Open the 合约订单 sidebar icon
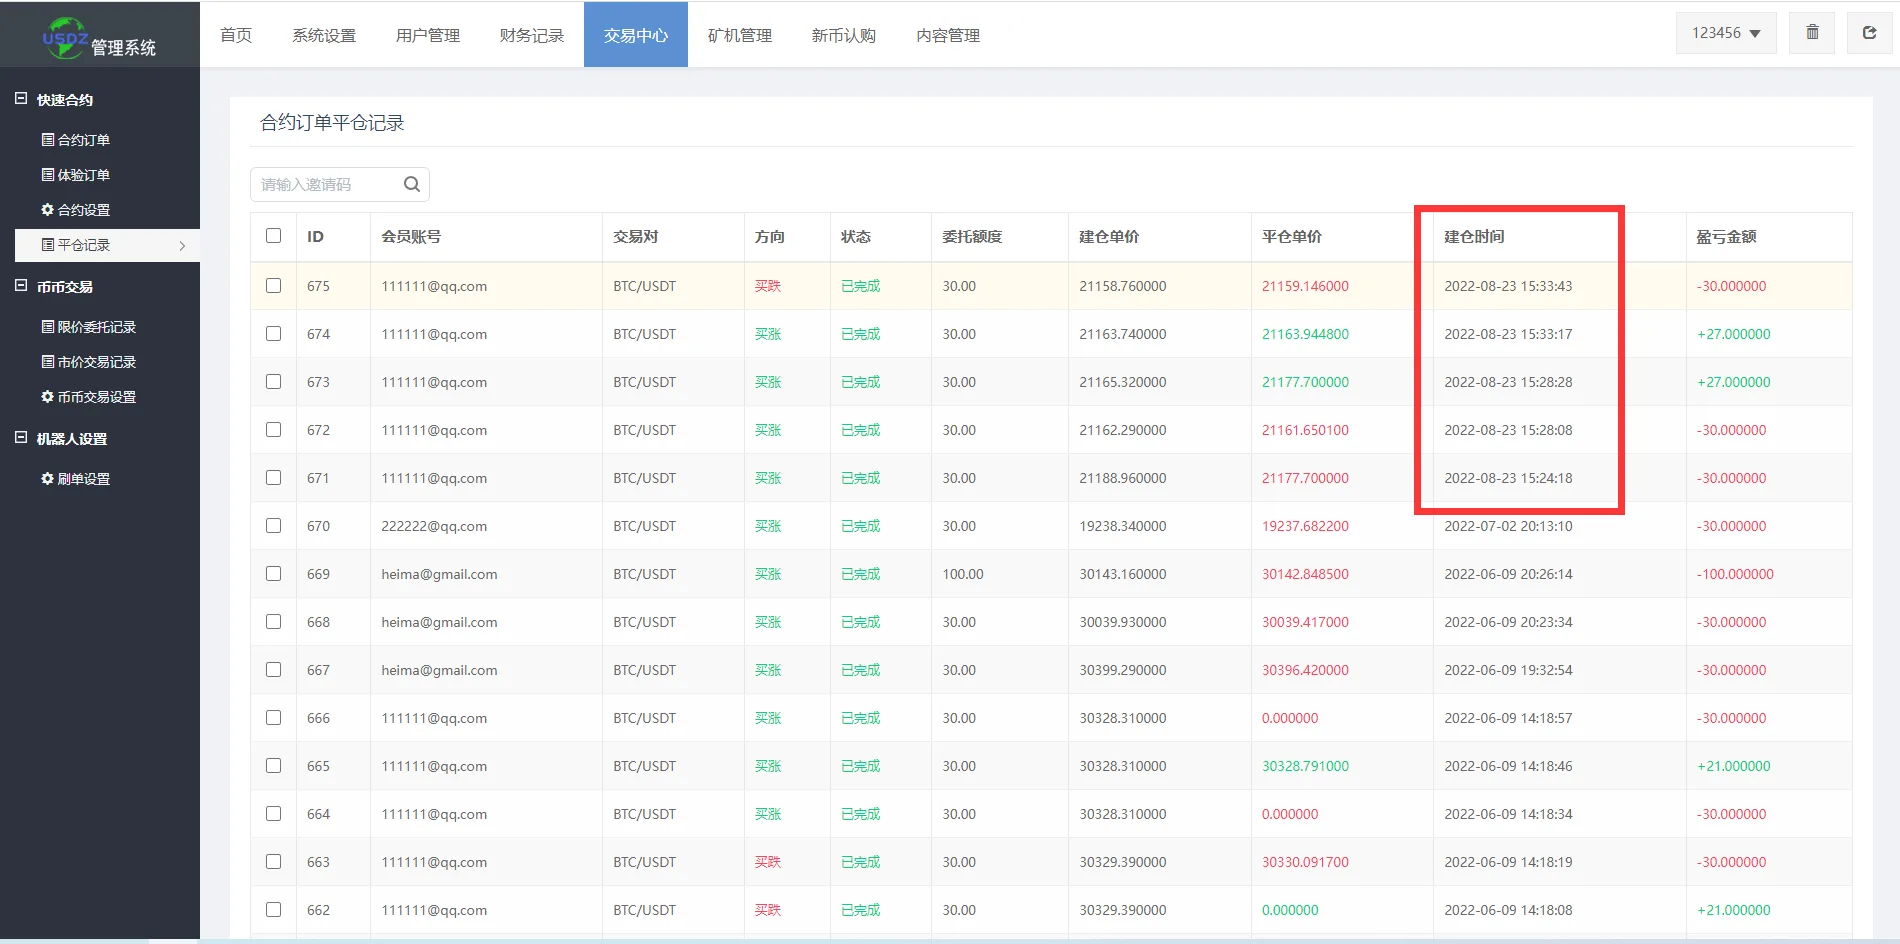Image resolution: width=1900 pixels, height=944 pixels. (x=47, y=139)
